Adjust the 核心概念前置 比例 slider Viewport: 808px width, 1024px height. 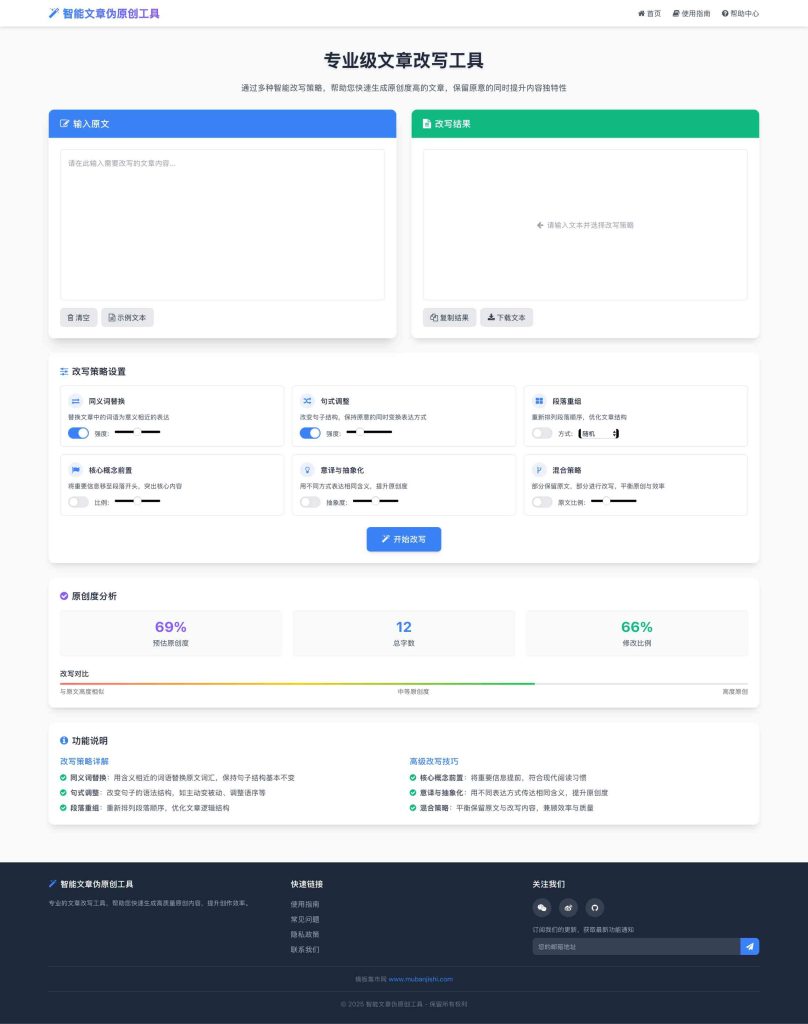137,501
